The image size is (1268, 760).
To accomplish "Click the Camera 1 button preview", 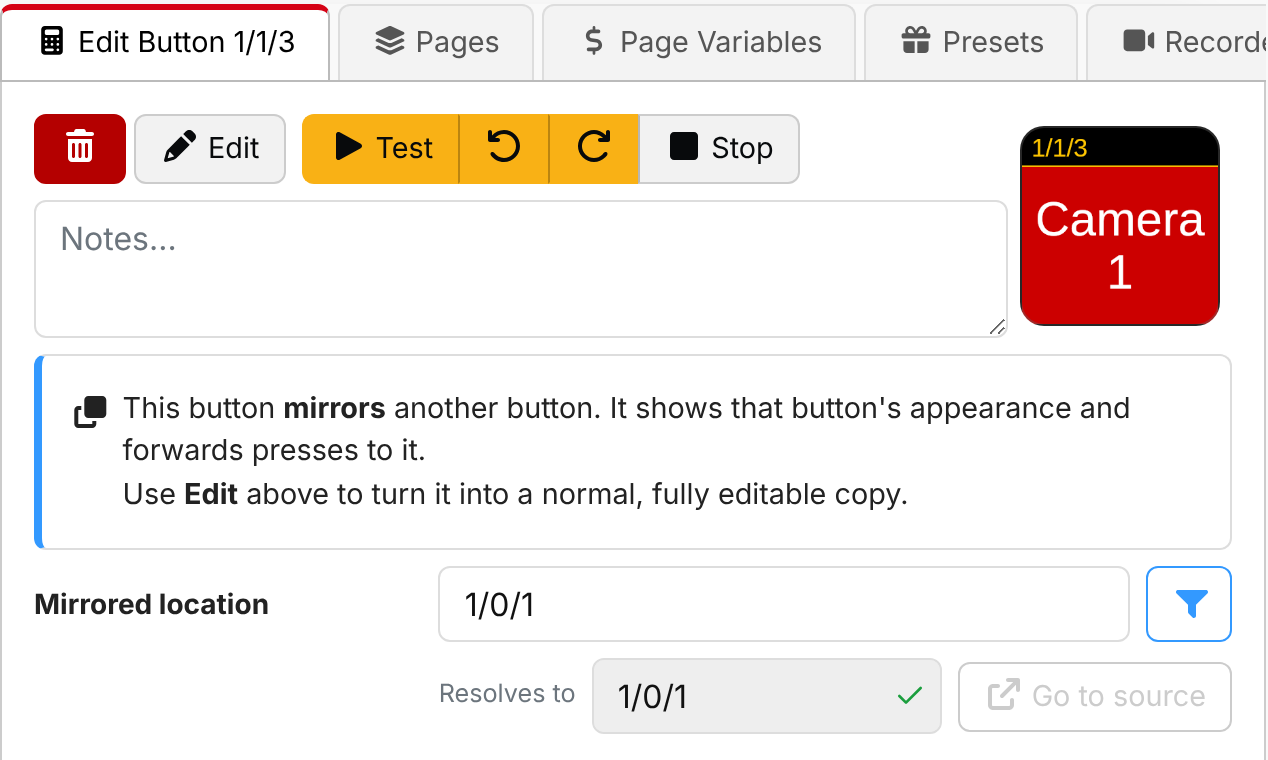I will [x=1120, y=226].
